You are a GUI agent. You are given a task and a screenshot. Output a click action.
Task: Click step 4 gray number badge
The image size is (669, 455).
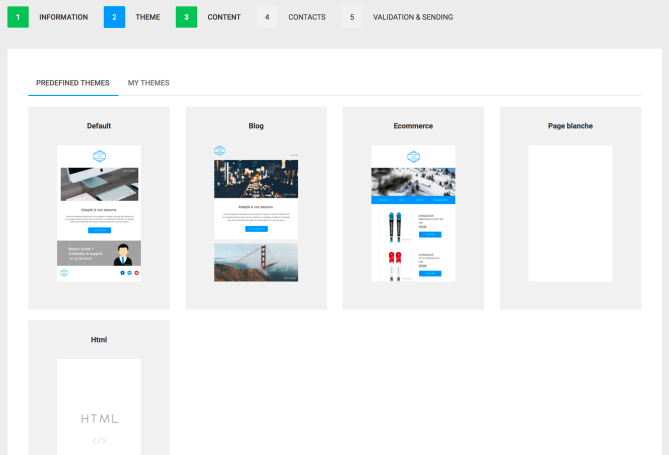[x=267, y=17]
